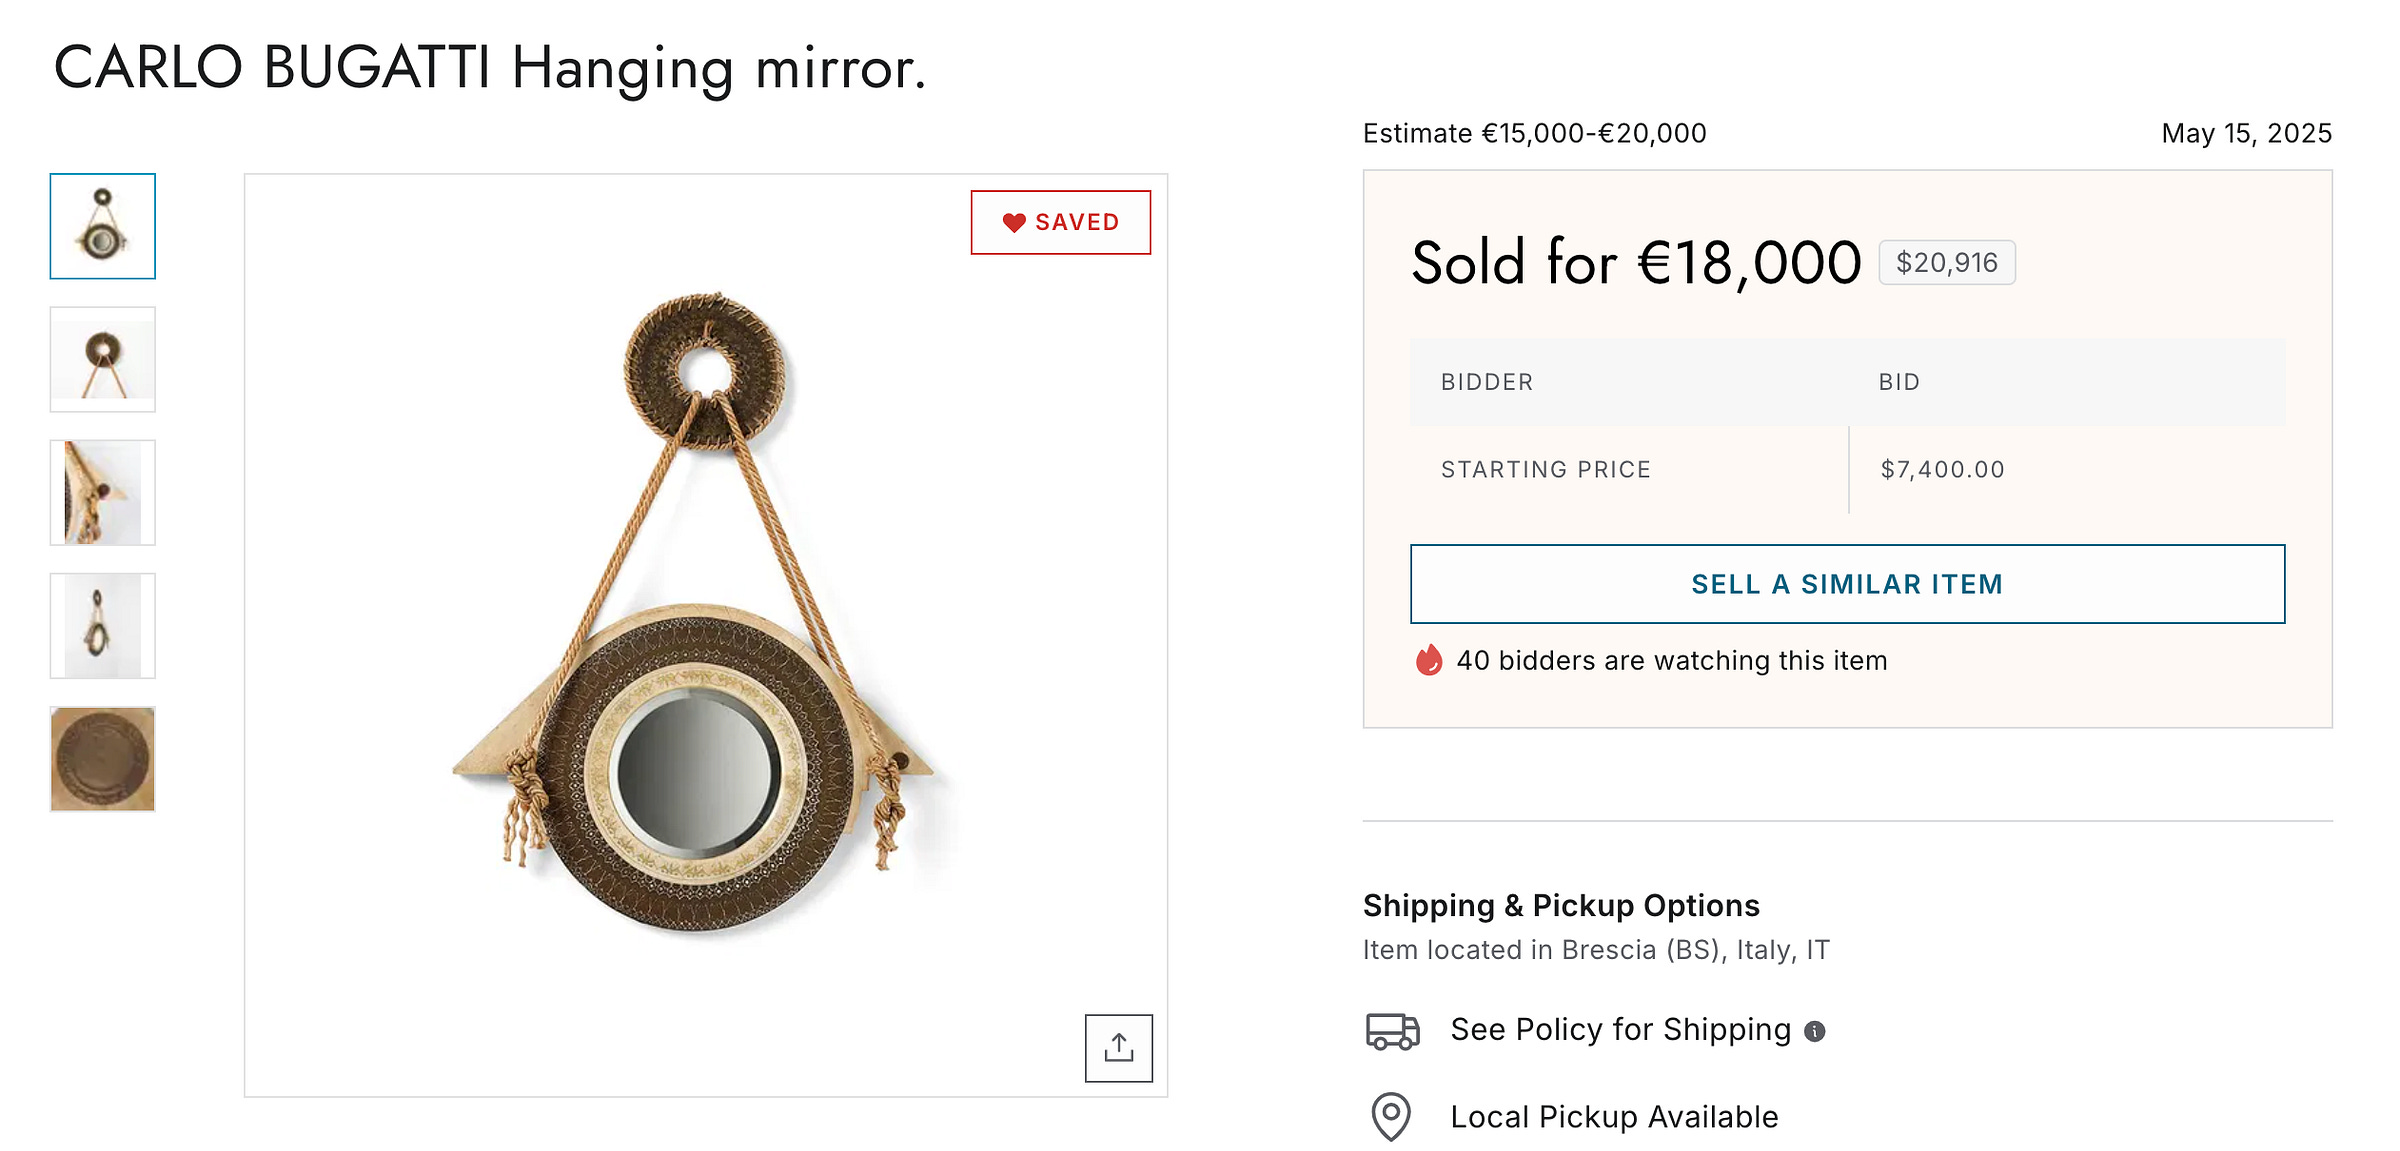Click the delivery truck shipping icon
This screenshot has width=2400, height=1151.
(x=1392, y=1030)
